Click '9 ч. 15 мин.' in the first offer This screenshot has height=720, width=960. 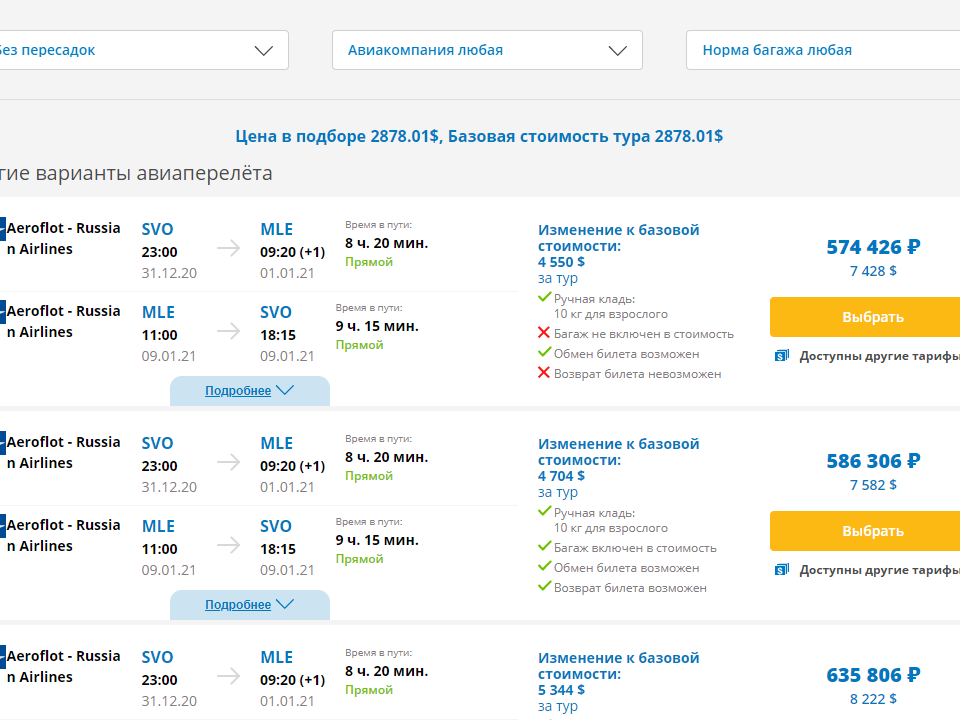[377, 326]
